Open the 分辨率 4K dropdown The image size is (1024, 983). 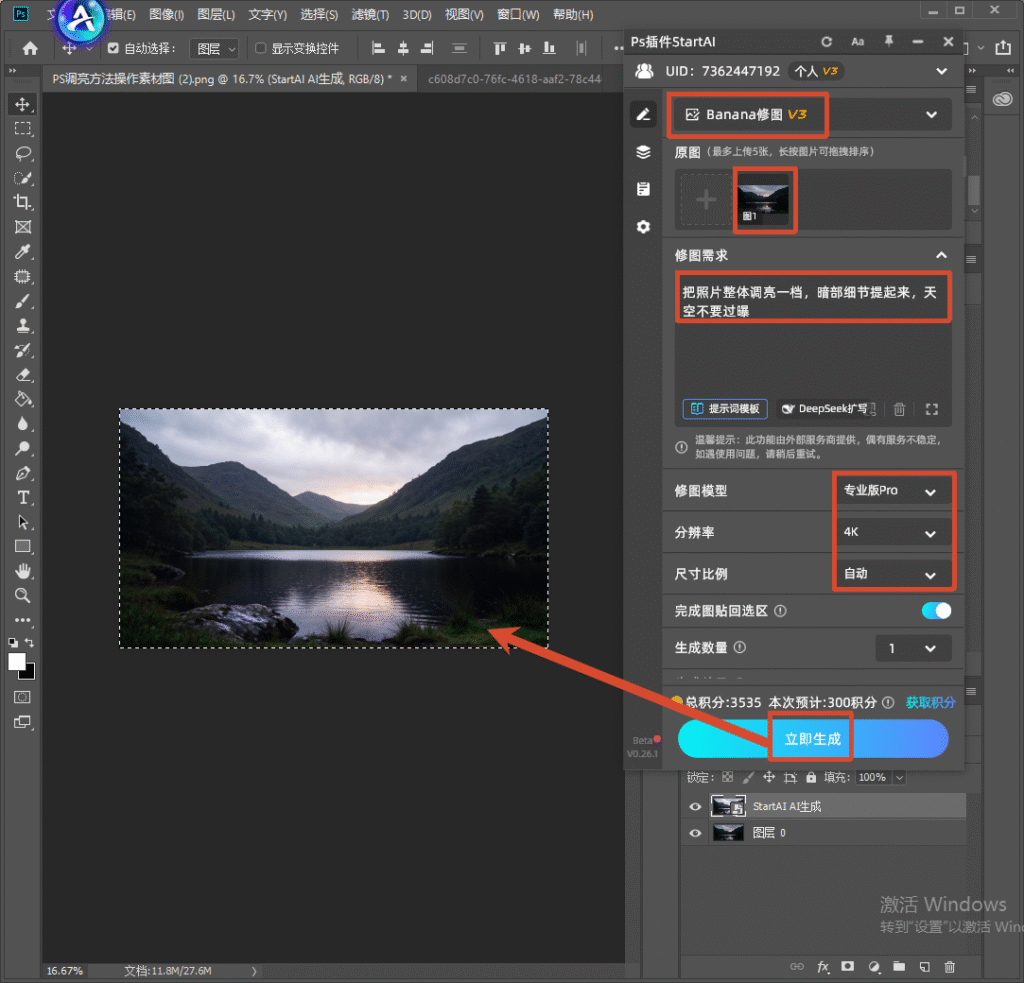click(x=891, y=532)
